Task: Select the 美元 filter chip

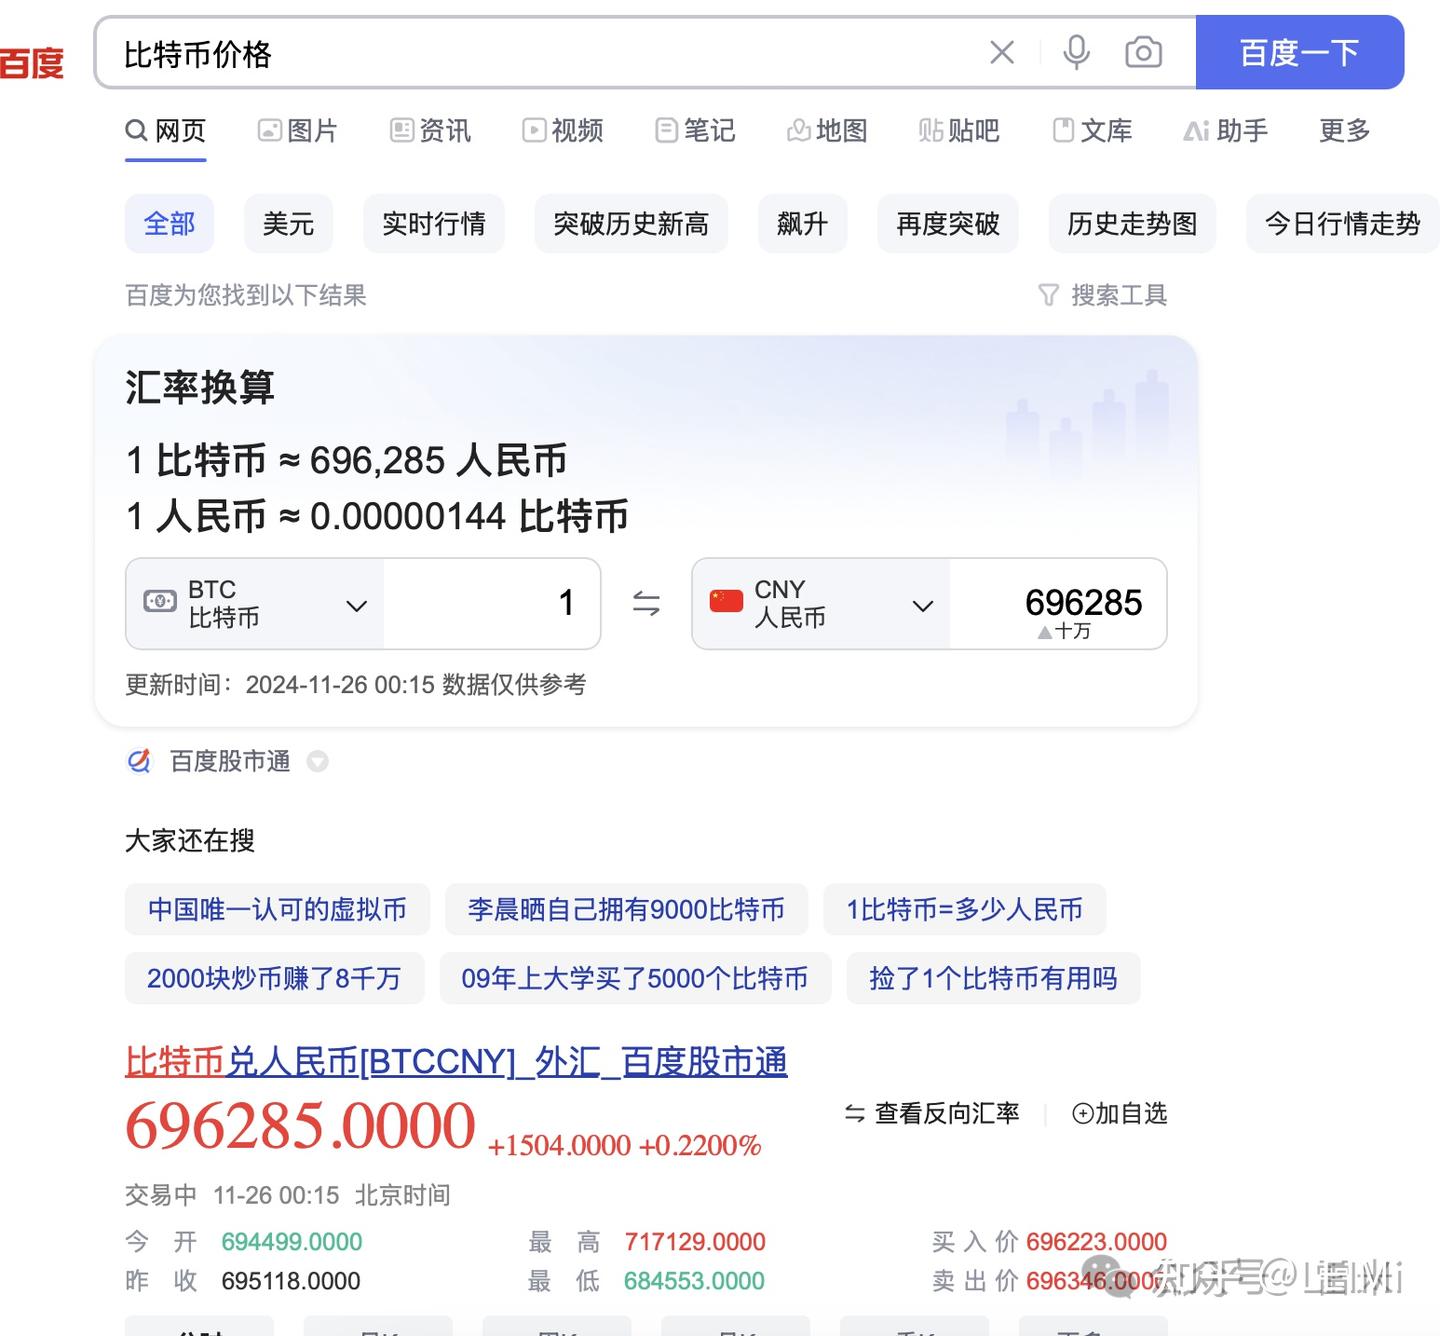Action: 288,224
